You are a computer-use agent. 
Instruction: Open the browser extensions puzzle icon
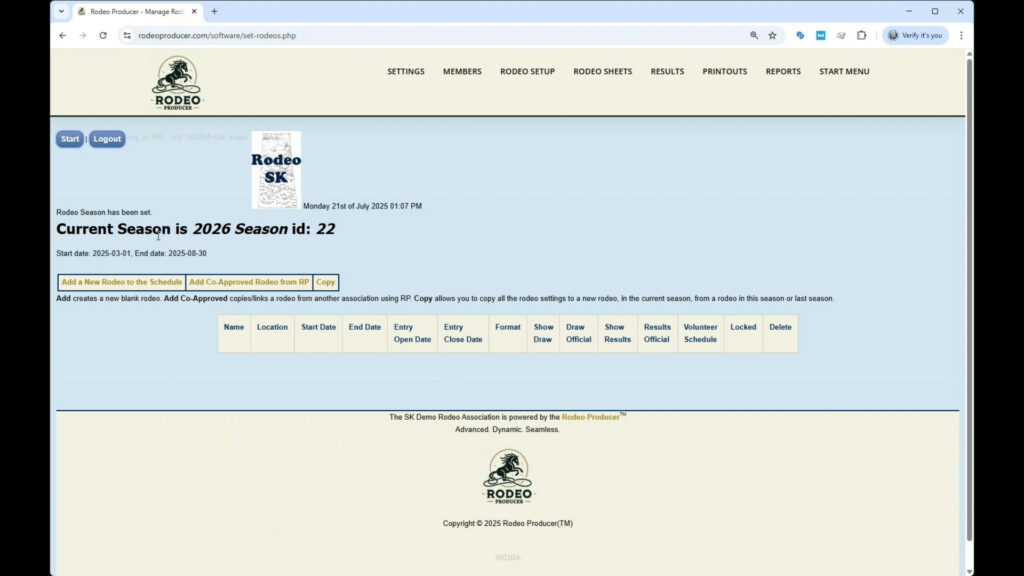861,35
